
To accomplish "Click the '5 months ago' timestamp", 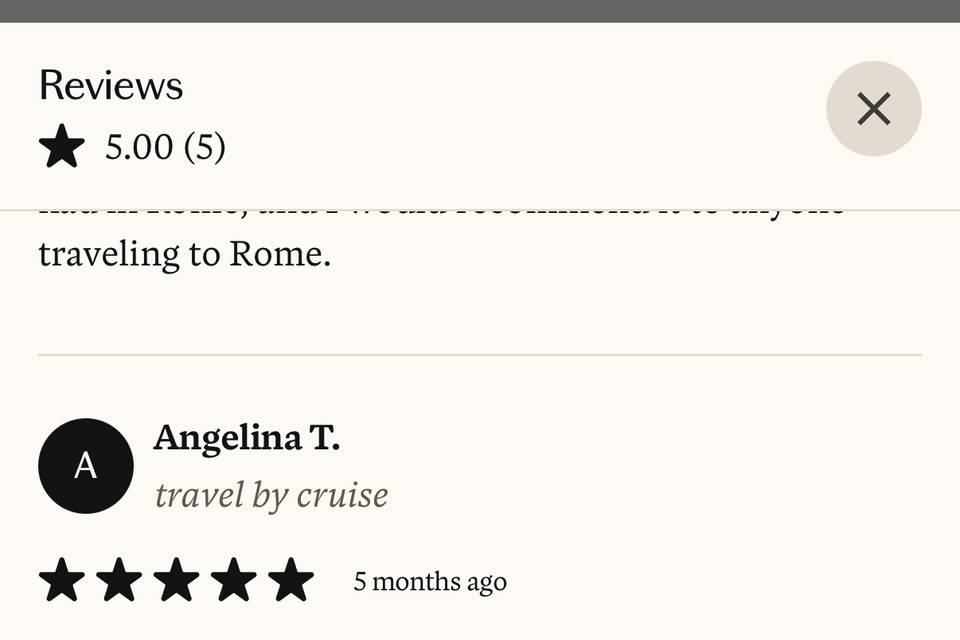I will (x=430, y=582).
